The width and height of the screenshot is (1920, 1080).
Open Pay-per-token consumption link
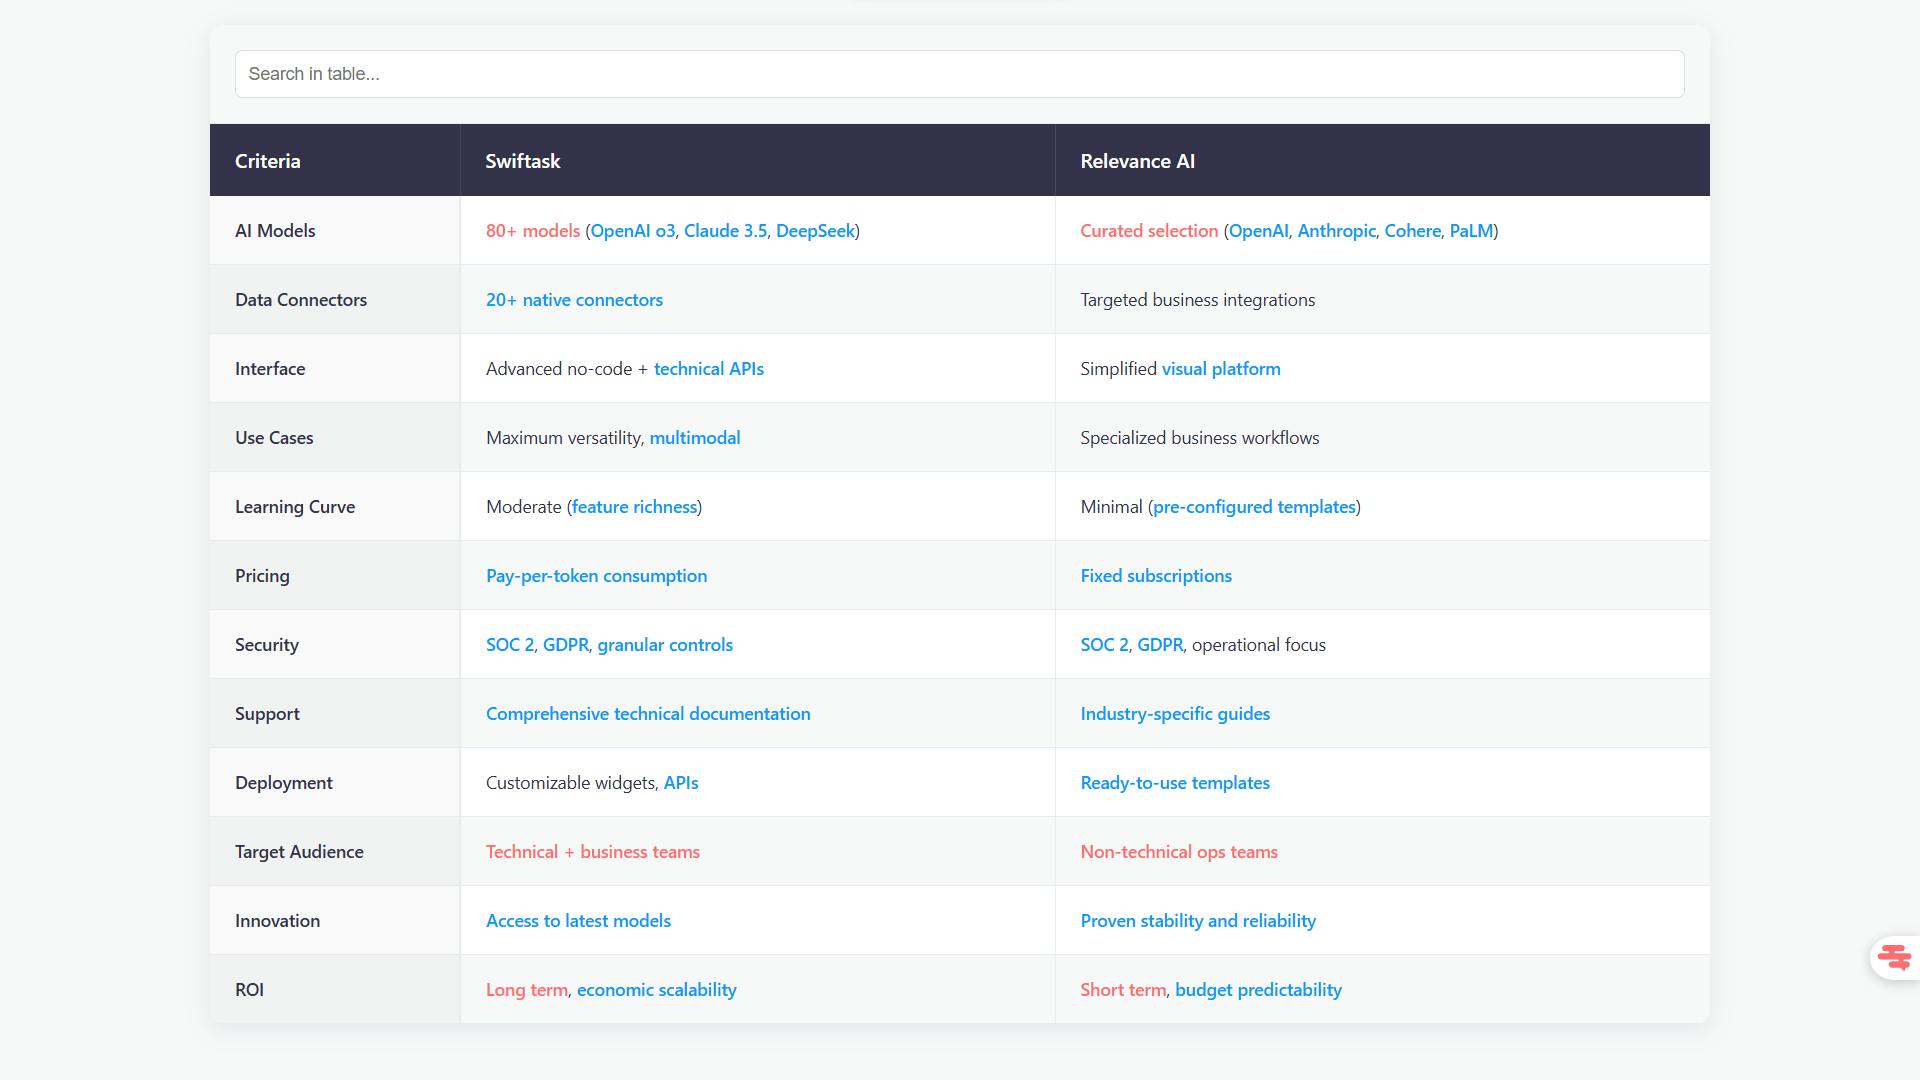coord(596,576)
